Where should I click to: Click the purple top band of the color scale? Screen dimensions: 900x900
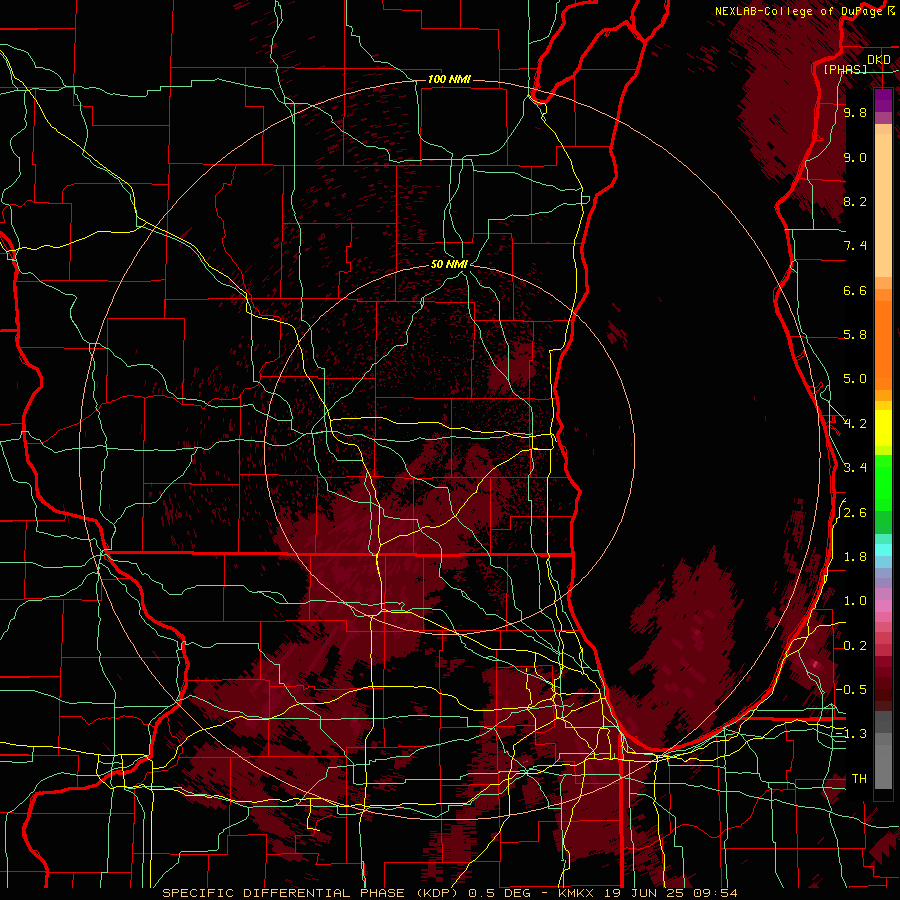click(883, 100)
